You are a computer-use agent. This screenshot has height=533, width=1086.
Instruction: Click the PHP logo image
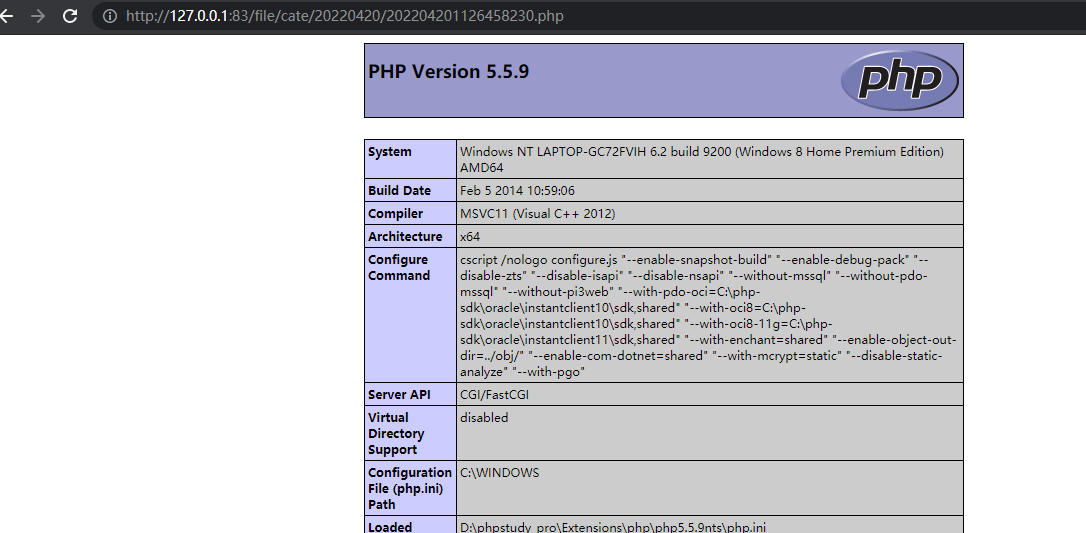(x=900, y=80)
